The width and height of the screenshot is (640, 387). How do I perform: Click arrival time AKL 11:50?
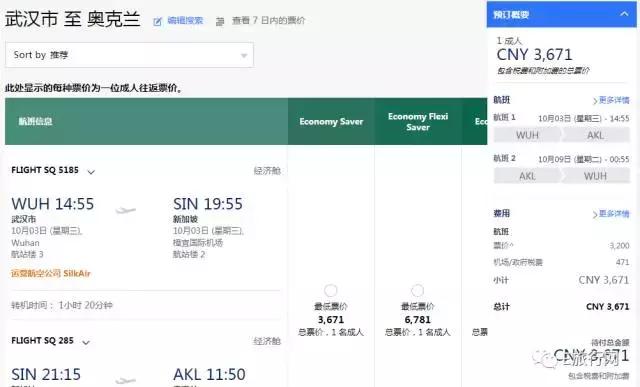(x=209, y=374)
